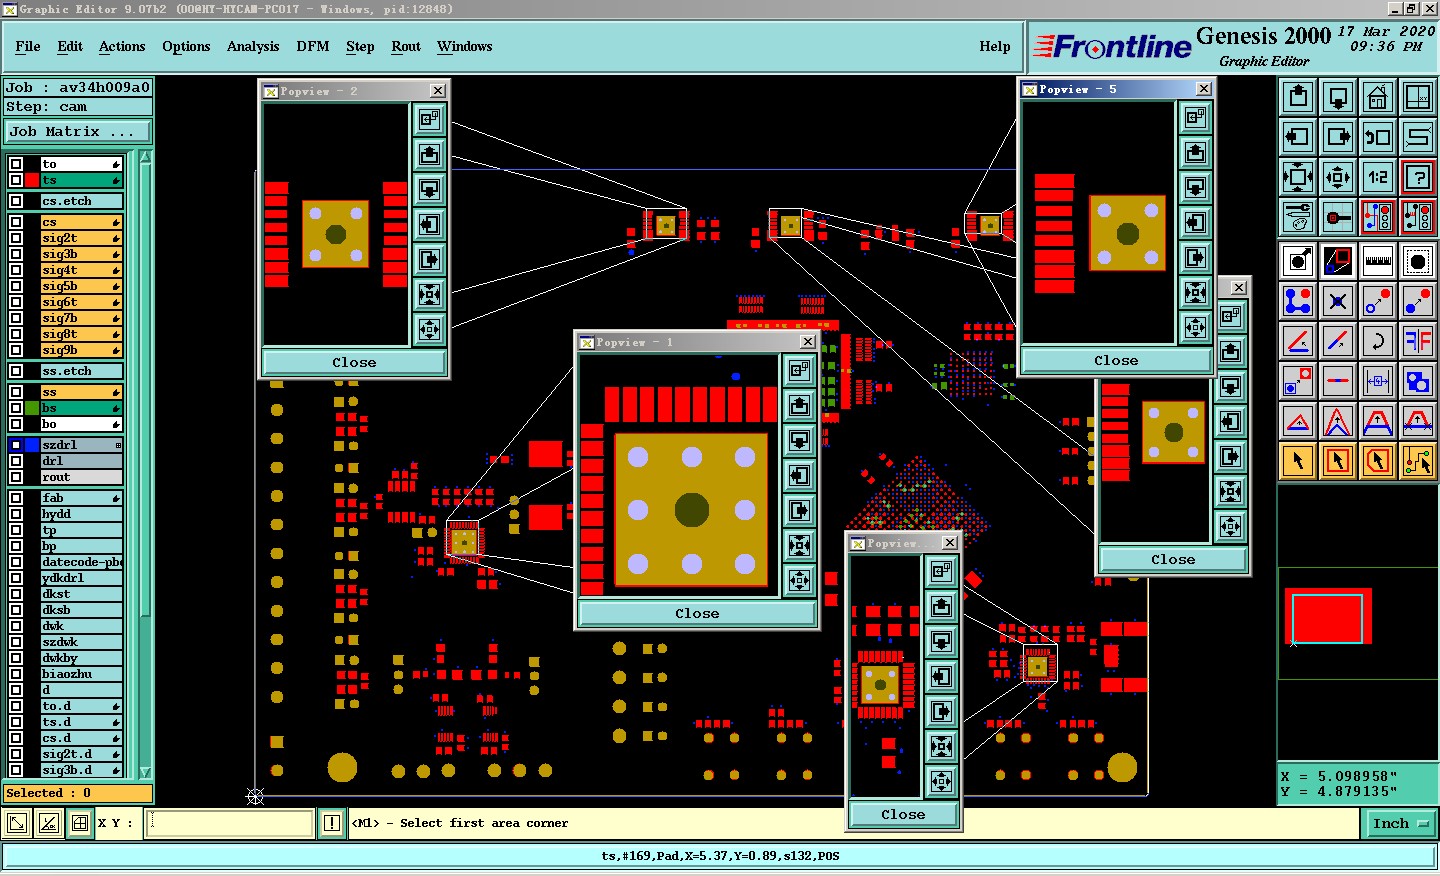
Task: Click the black-red highlight contrast icon
Action: tap(1338, 261)
